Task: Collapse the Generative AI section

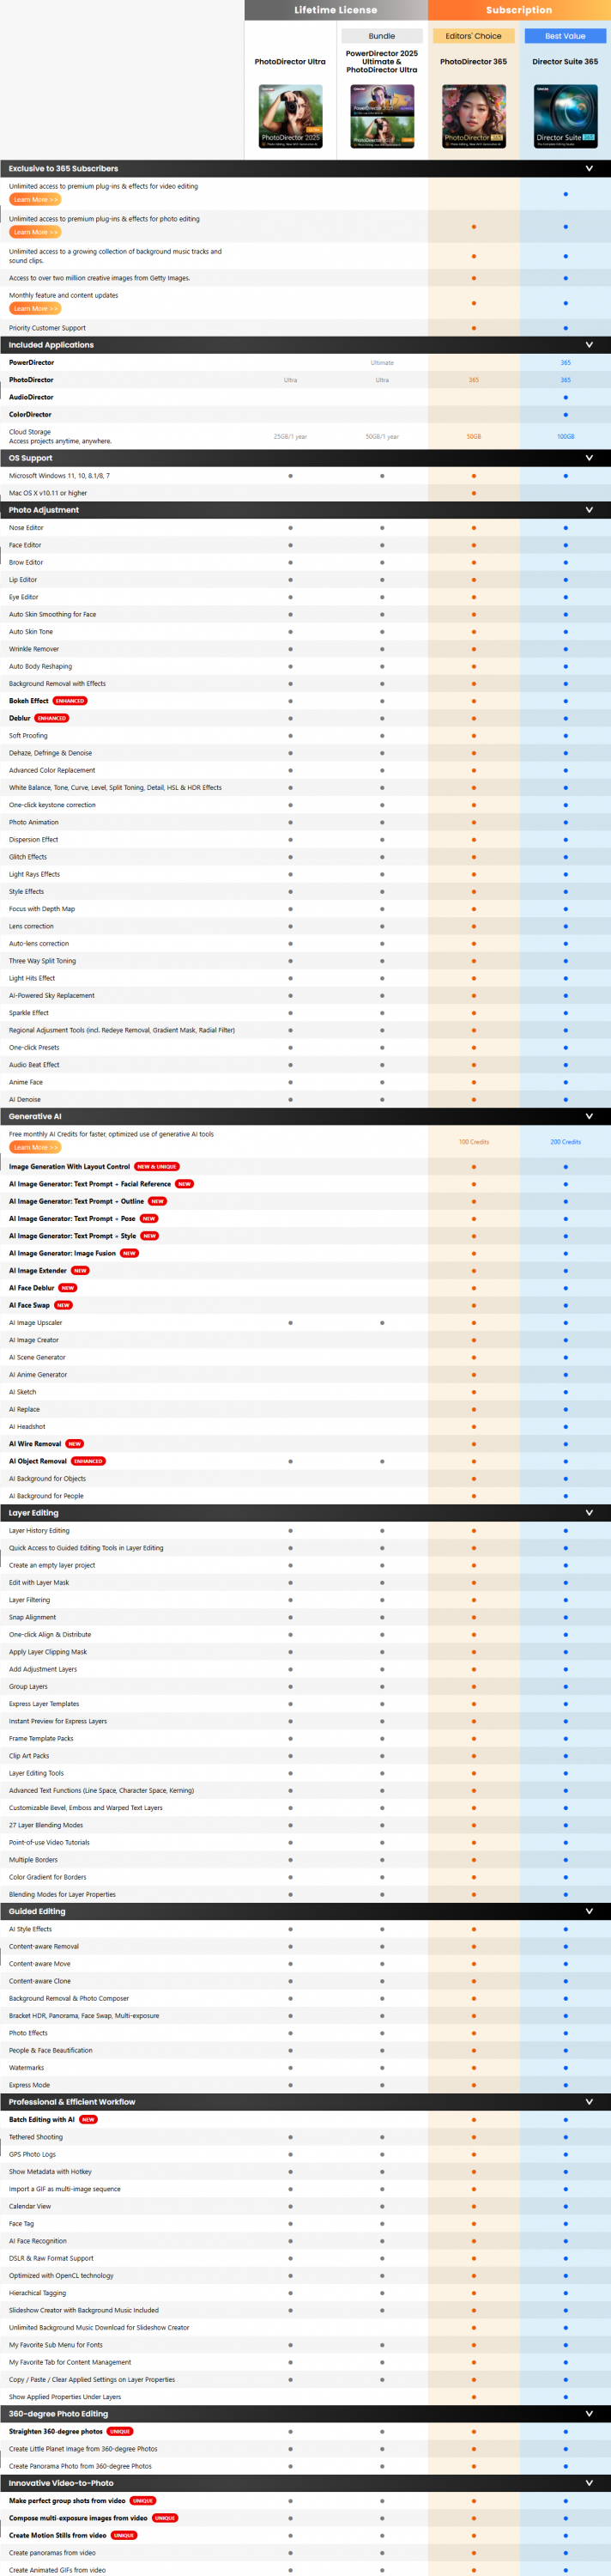Action: click(x=588, y=1116)
